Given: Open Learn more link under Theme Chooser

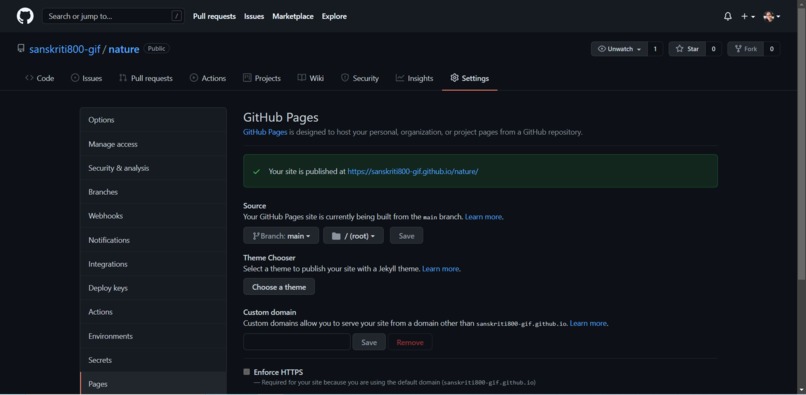Looking at the screenshot, I should 441,269.
